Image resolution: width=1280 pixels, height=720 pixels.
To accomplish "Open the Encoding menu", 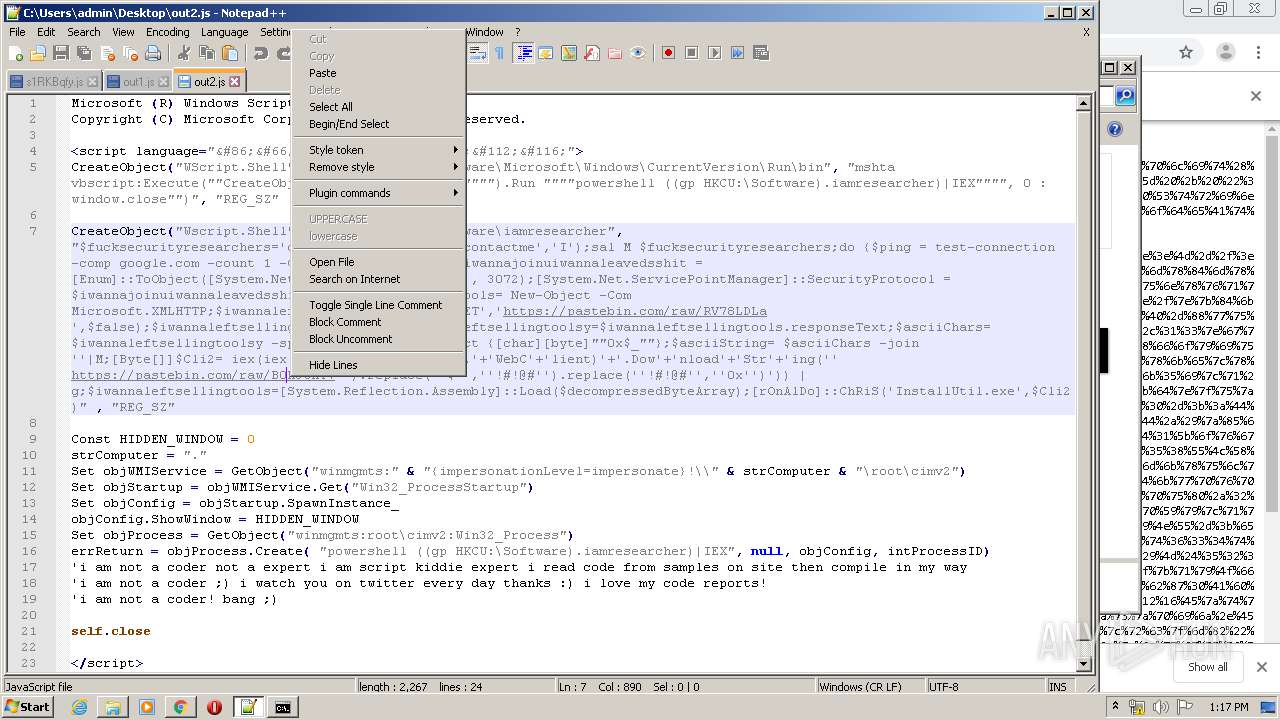I will (x=167, y=32).
